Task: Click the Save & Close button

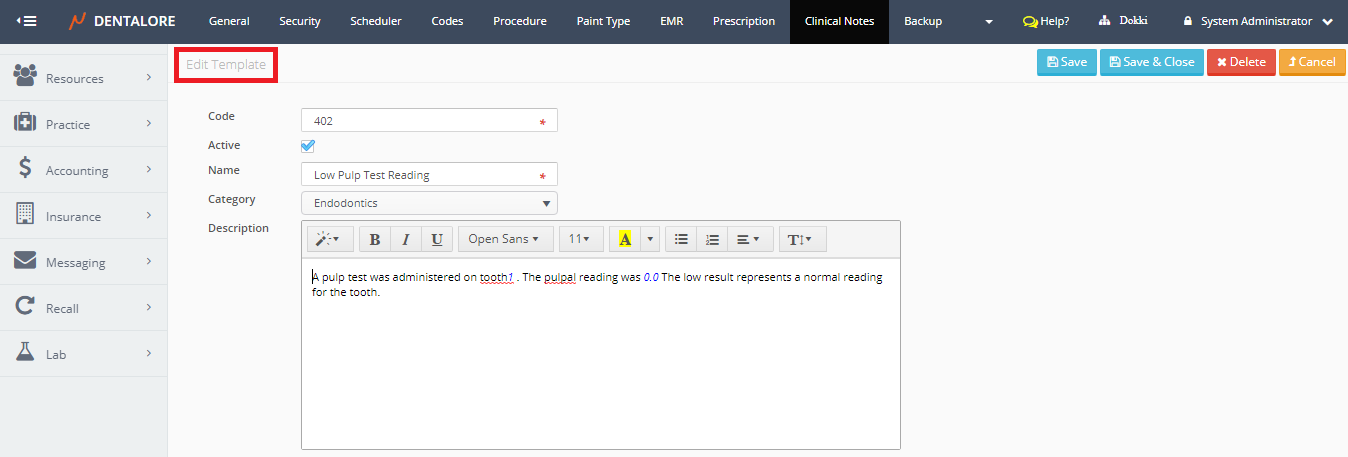Action: (1151, 62)
